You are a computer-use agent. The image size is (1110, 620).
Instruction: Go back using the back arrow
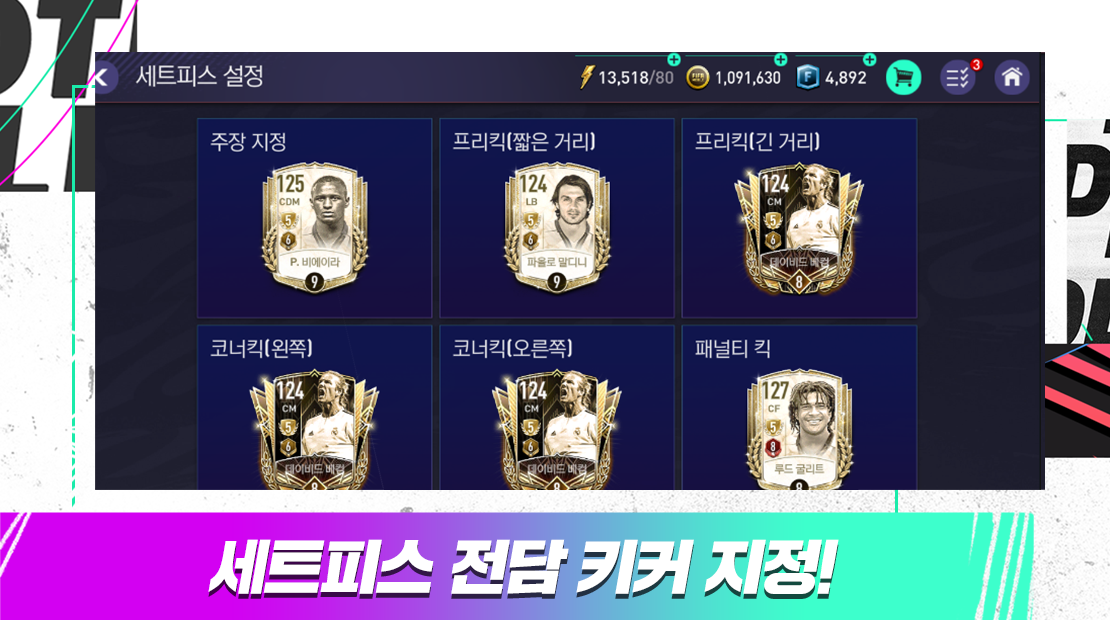pos(105,77)
